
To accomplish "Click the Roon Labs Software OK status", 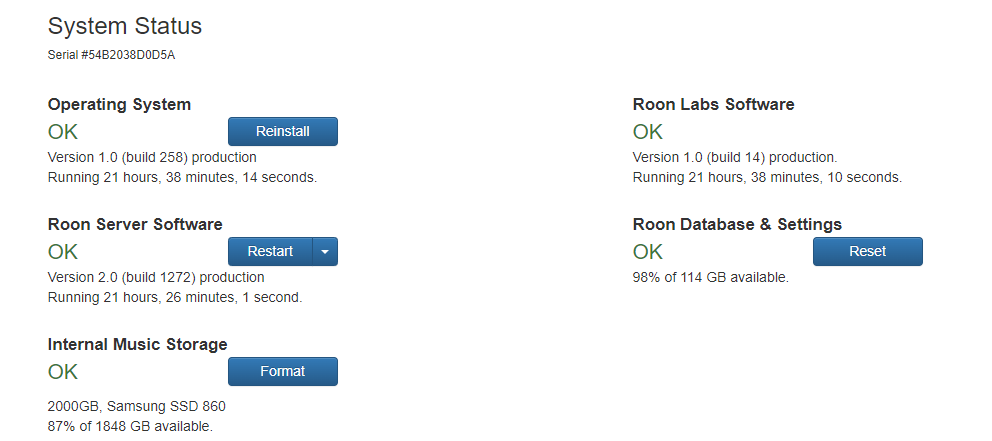I will point(648,132).
